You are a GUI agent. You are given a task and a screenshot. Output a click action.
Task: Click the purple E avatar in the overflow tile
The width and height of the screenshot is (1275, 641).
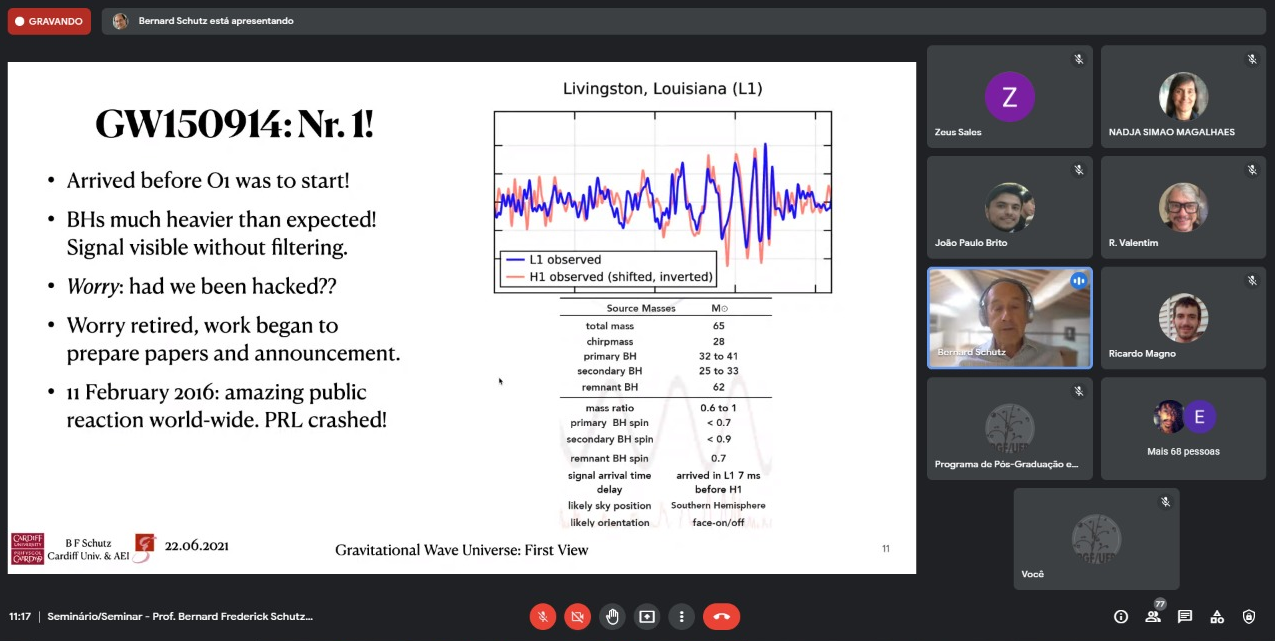1199,416
